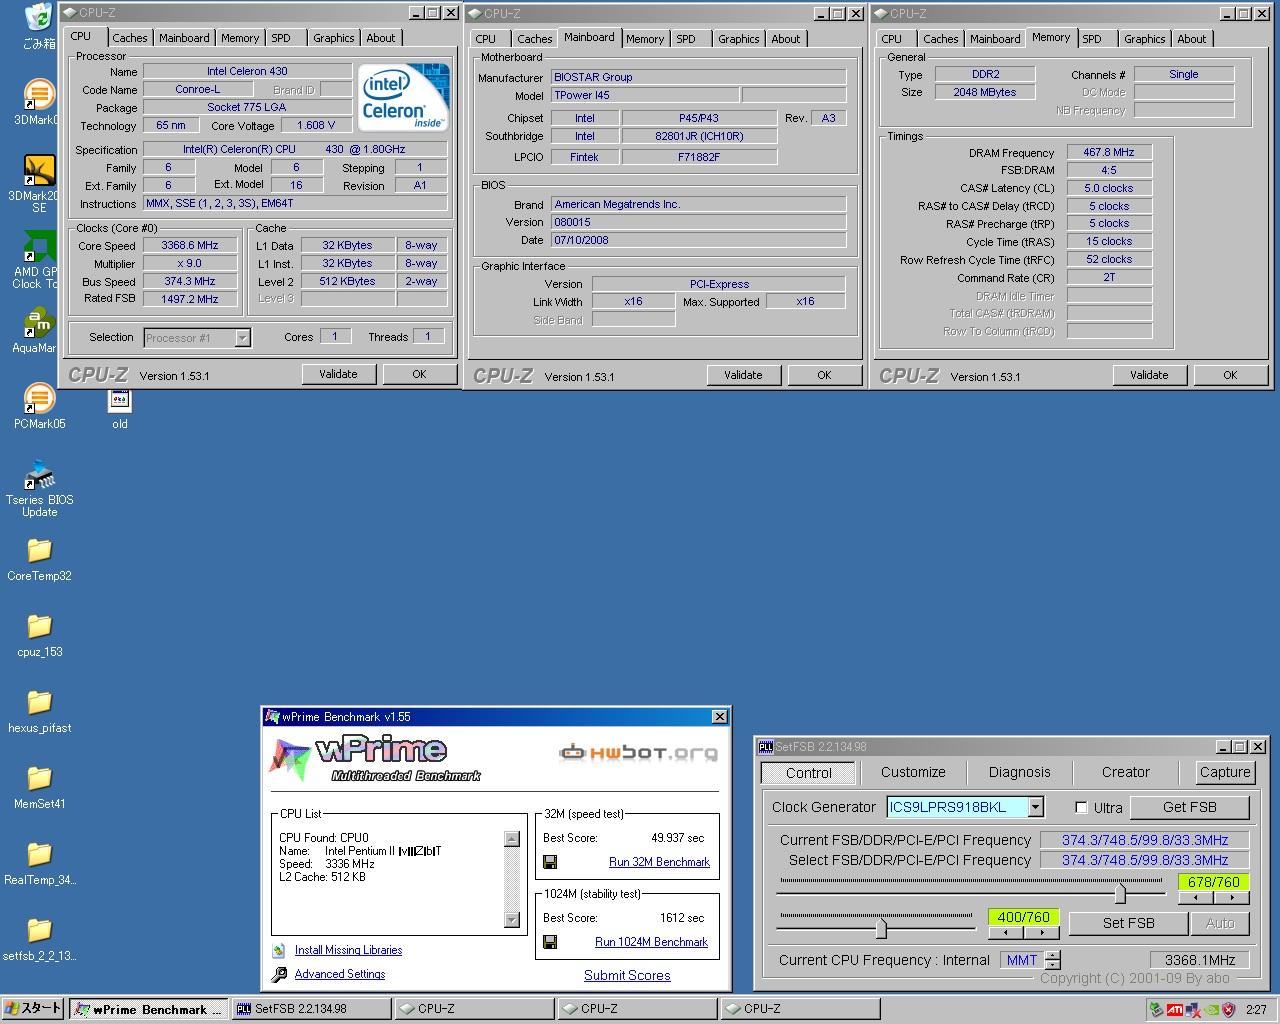Image resolution: width=1280 pixels, height=1024 pixels.
Task: Switch to the Diagnosis tab in SetFSB
Action: [x=1019, y=772]
